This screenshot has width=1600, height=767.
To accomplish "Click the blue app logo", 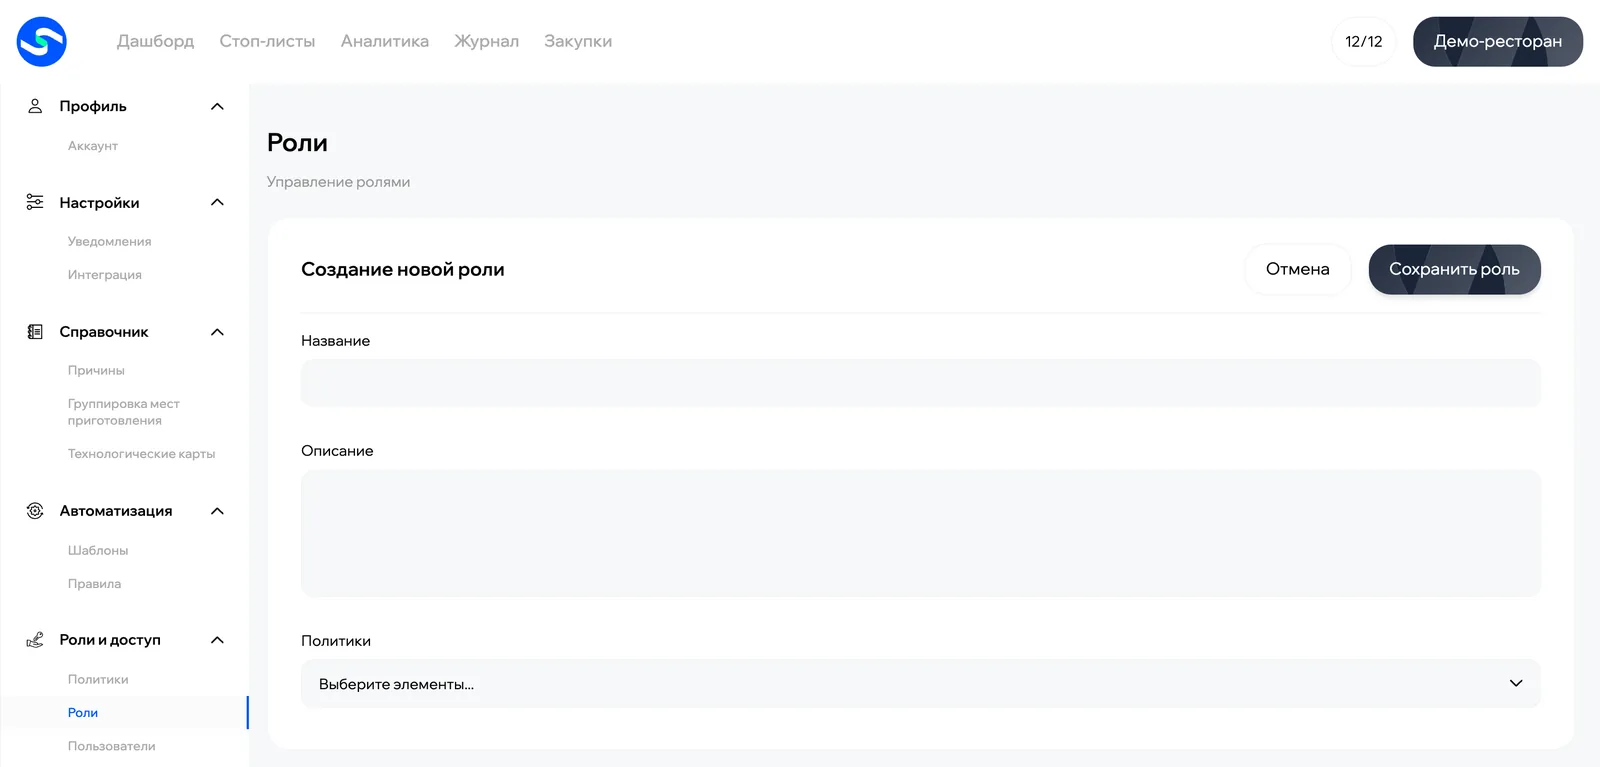I will pyautogui.click(x=42, y=42).
